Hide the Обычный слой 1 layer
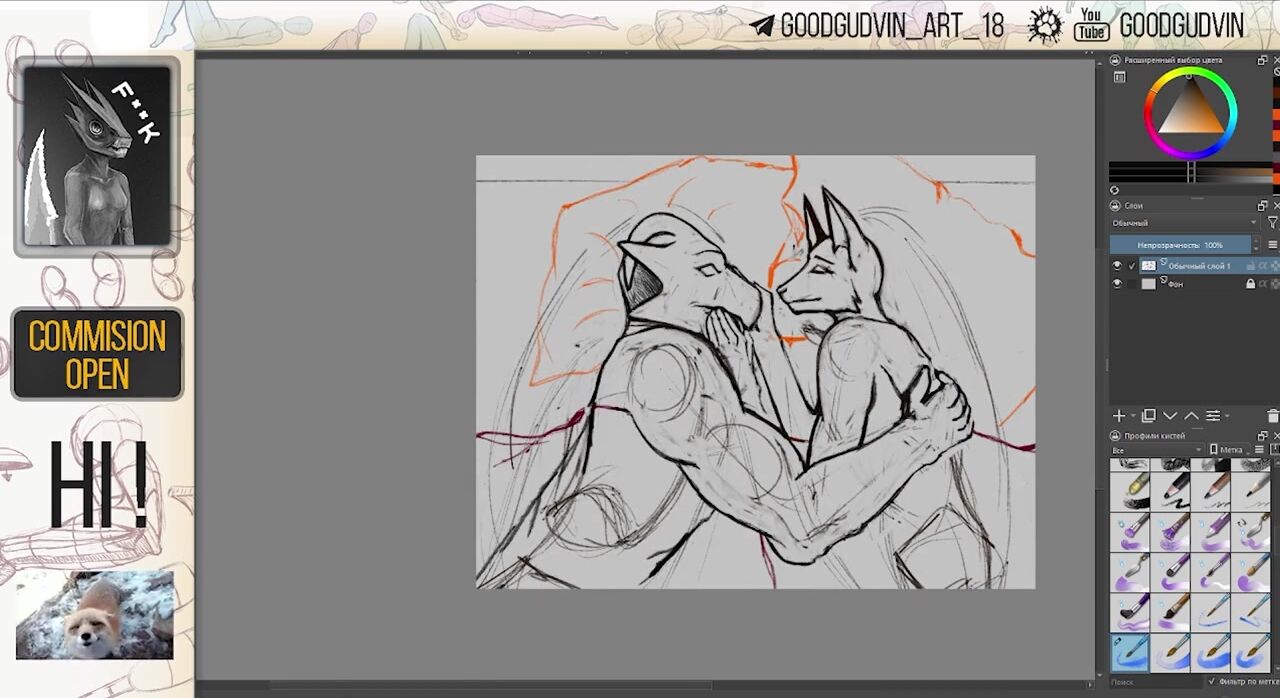Viewport: 1280px width, 698px height. 1117,266
